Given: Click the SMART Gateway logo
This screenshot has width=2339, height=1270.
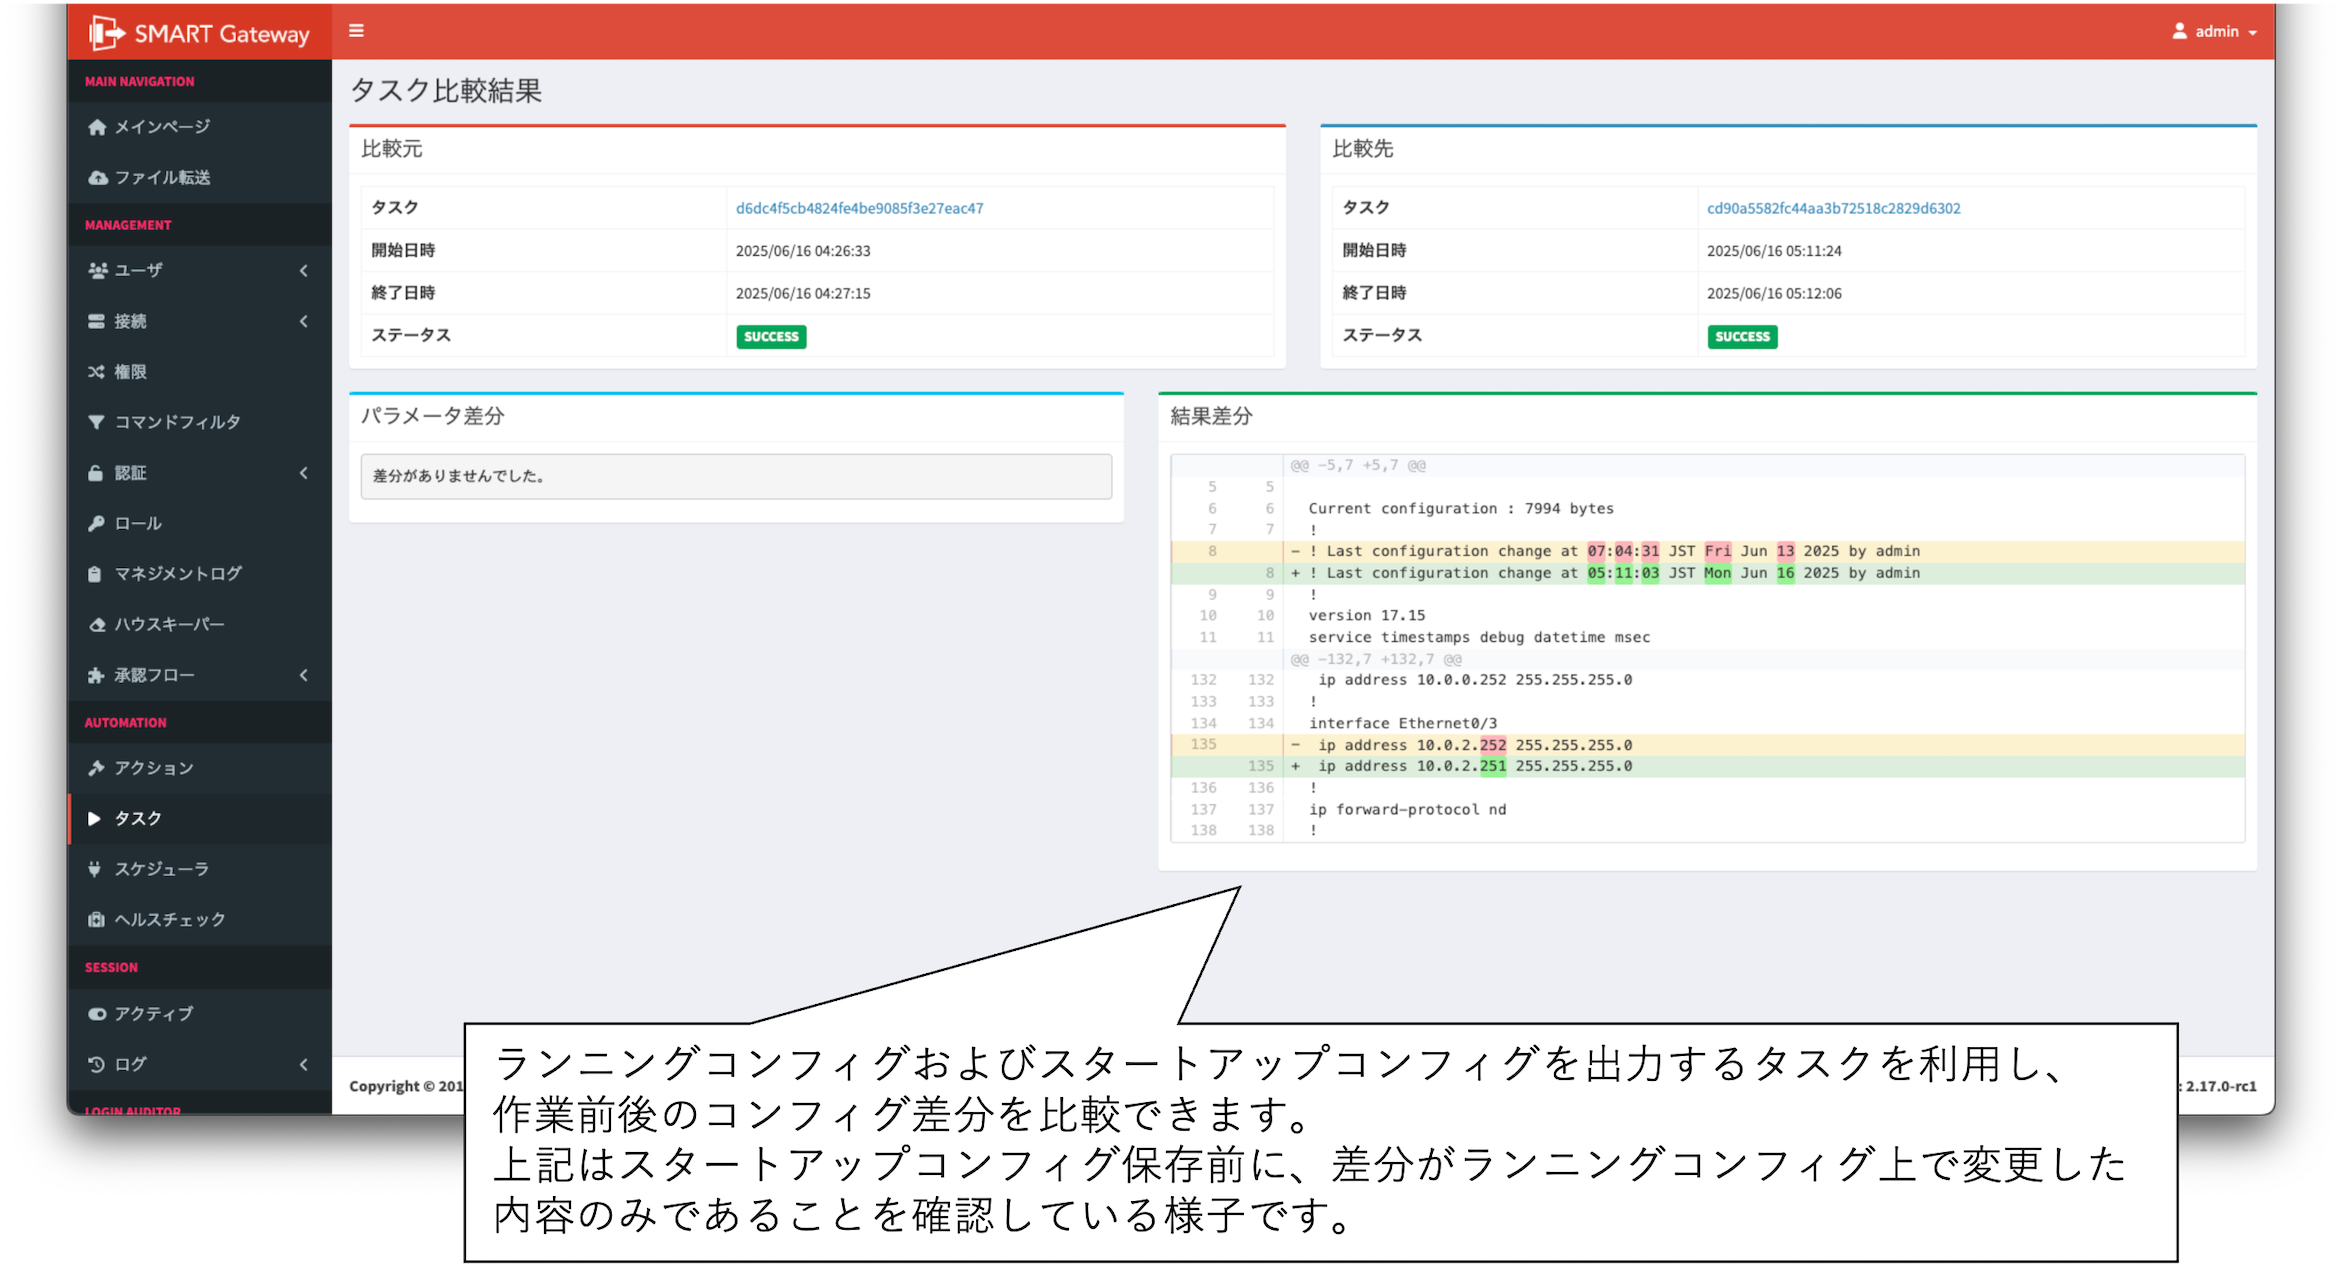Looking at the screenshot, I should 200,33.
